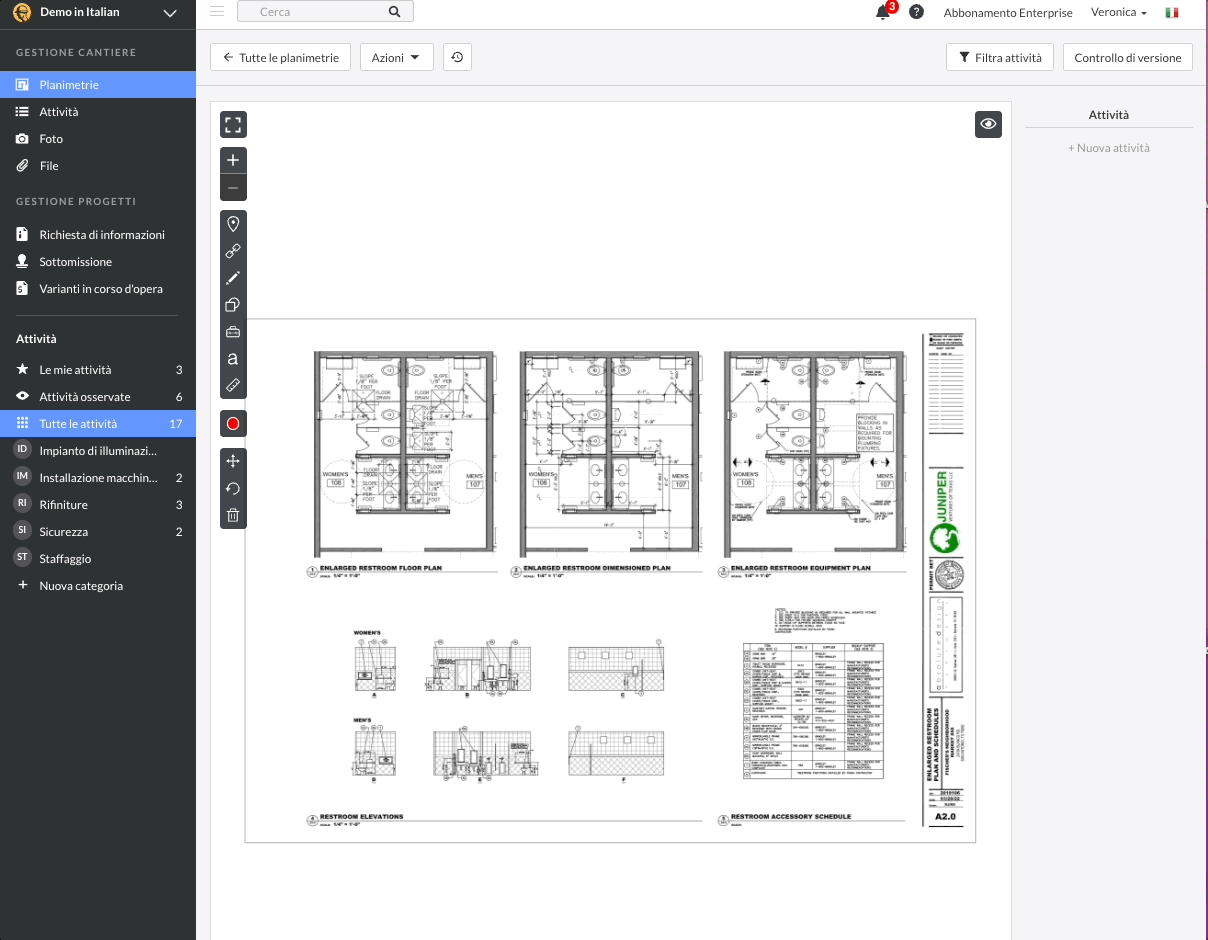Choose the ruler measurement tool
The image size is (1208, 940).
[233, 385]
